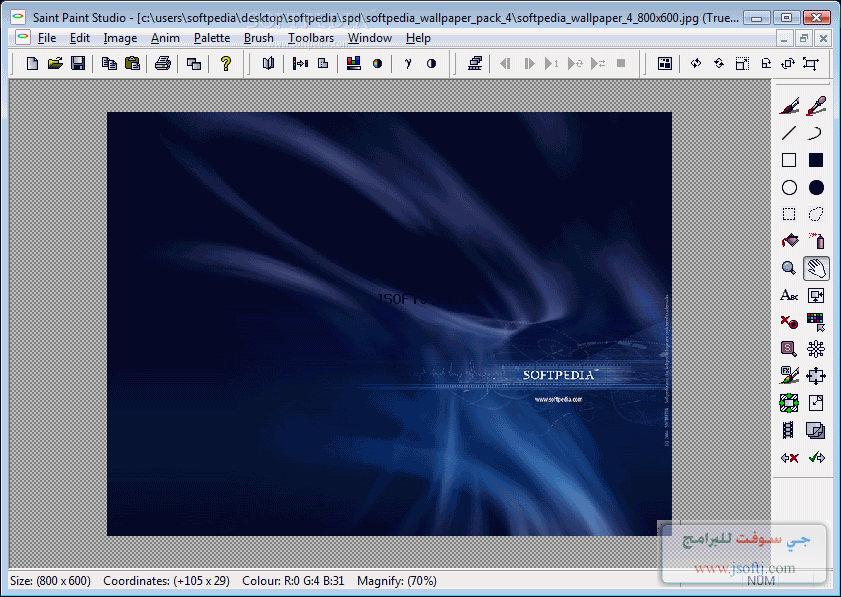Select the magnifier zoom tool
The width and height of the screenshot is (841, 597).
pos(789,268)
